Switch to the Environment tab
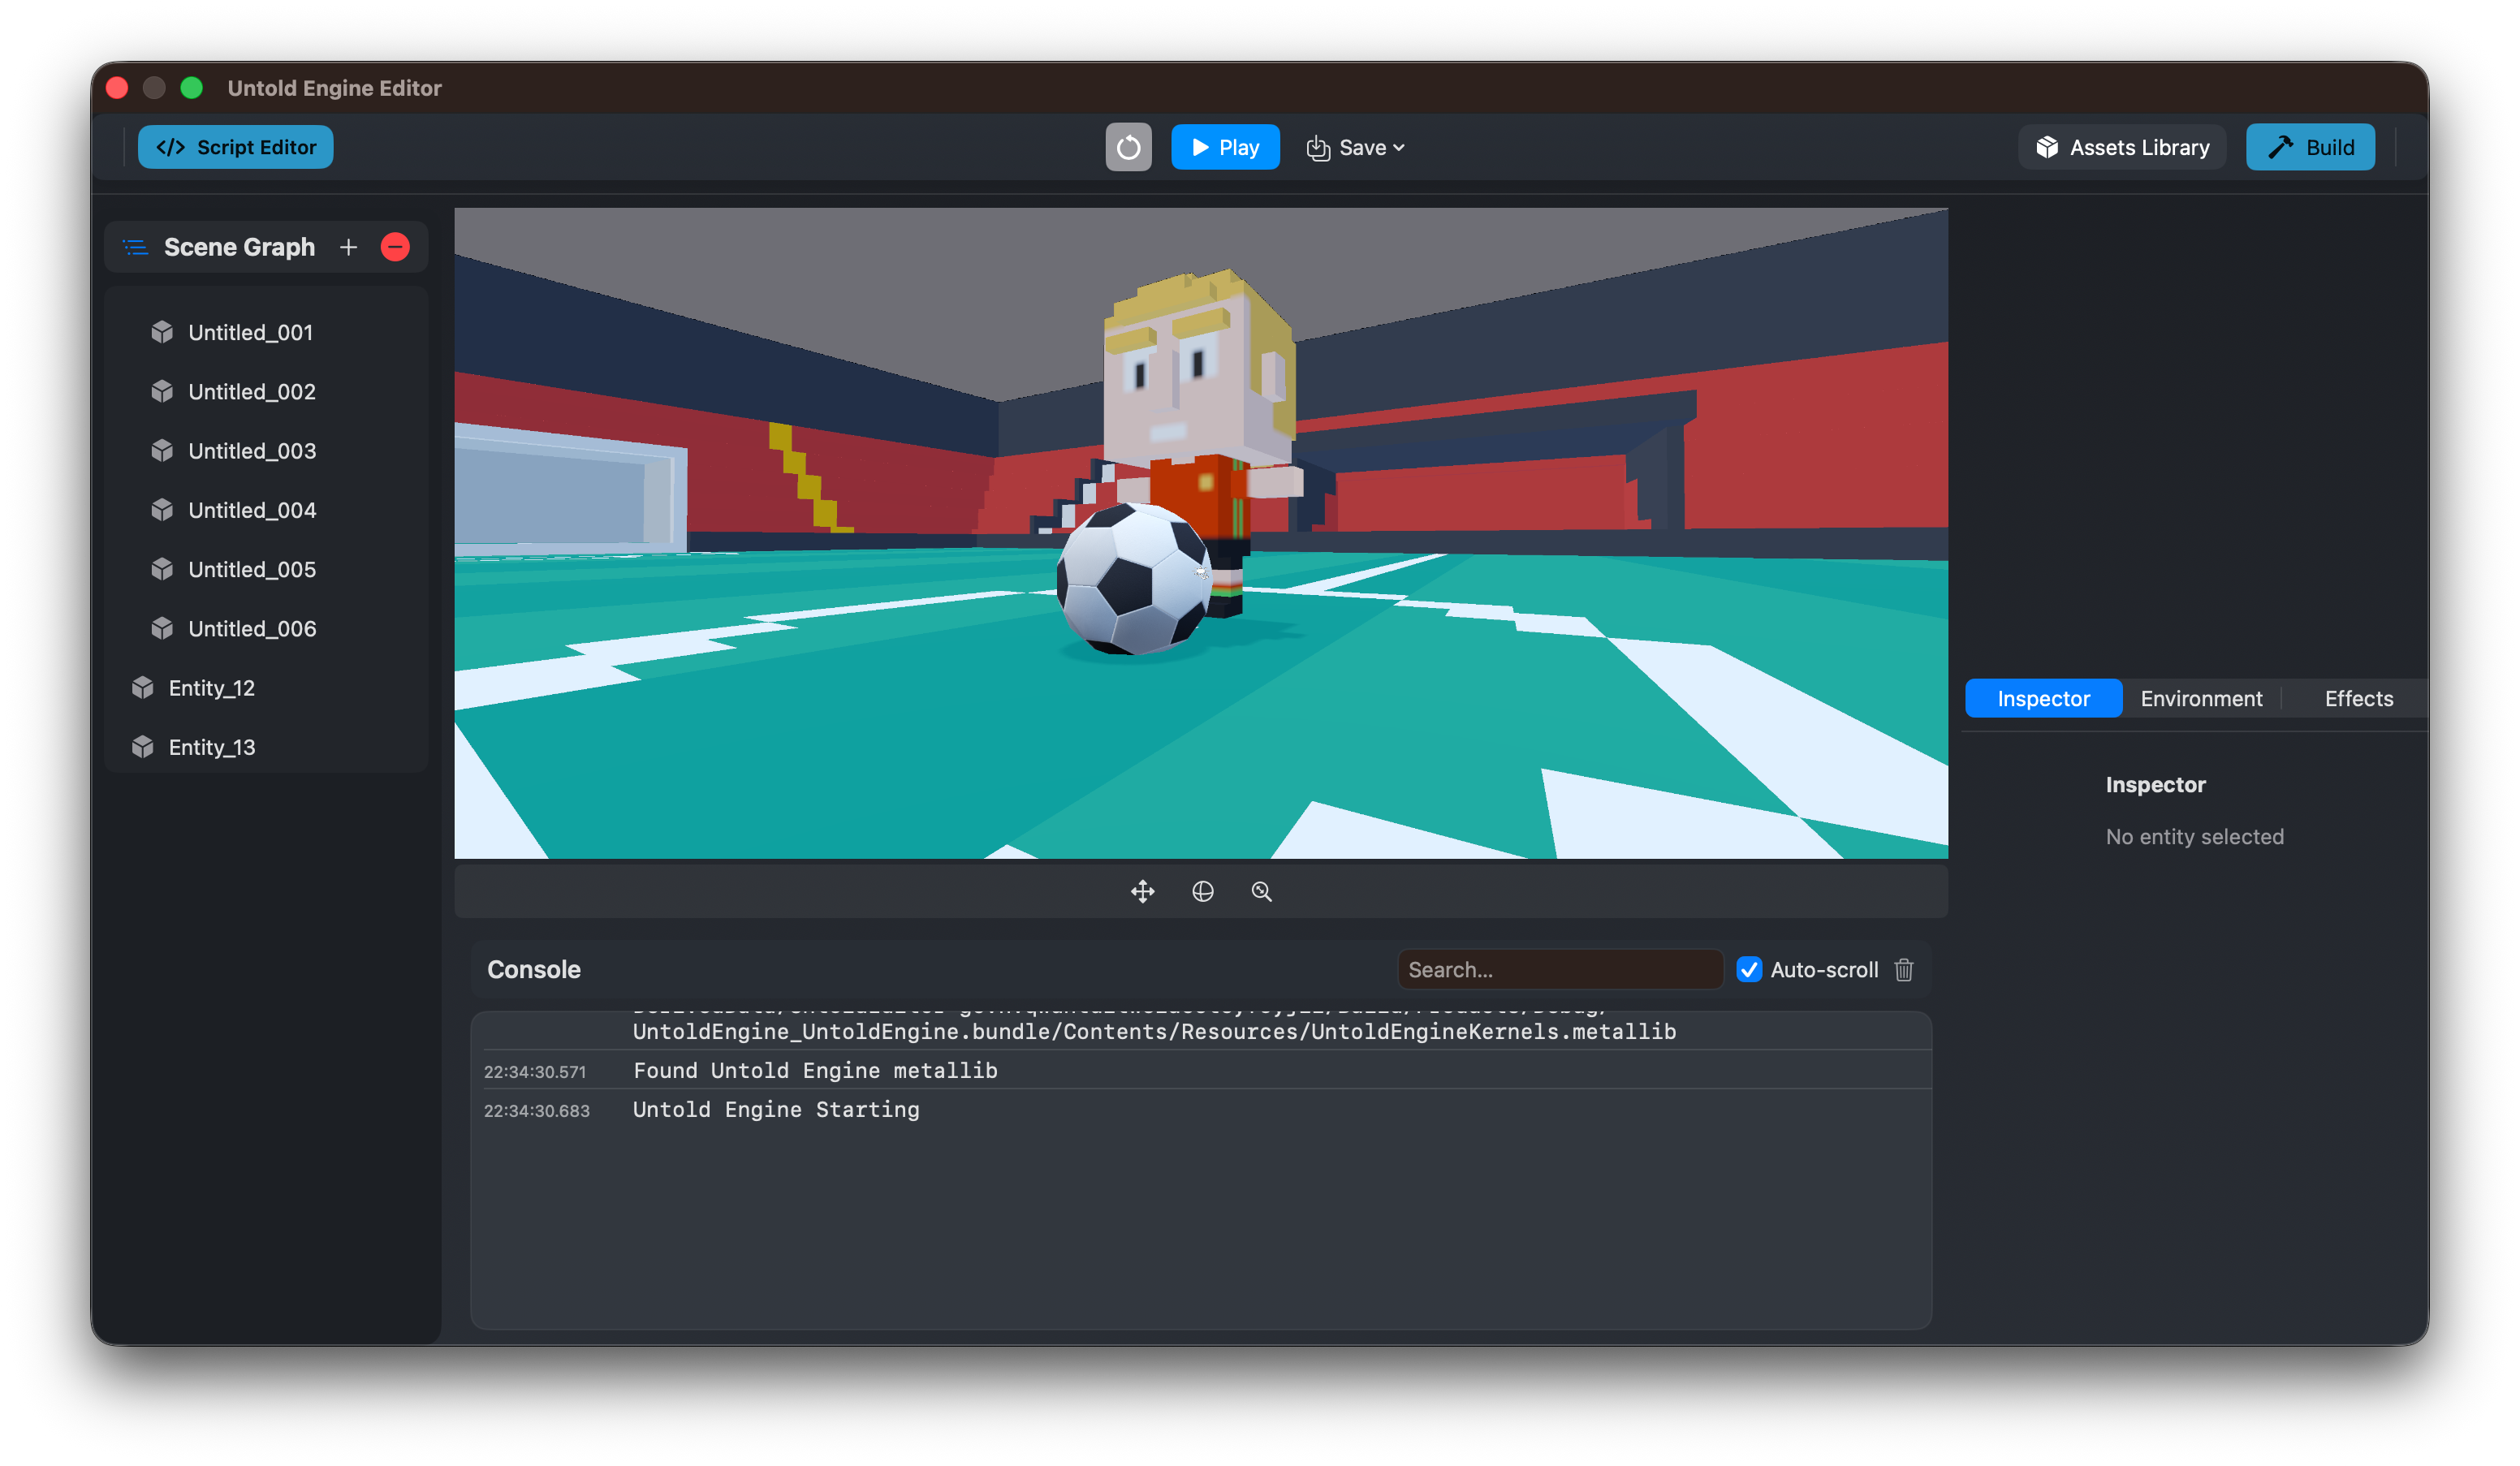This screenshot has height=1466, width=2520. (x=2200, y=698)
